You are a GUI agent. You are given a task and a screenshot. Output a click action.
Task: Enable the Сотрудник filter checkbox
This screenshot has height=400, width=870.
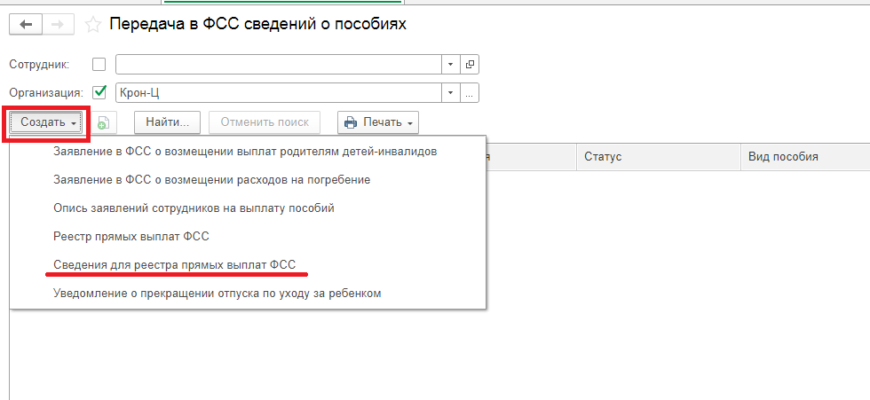click(99, 64)
